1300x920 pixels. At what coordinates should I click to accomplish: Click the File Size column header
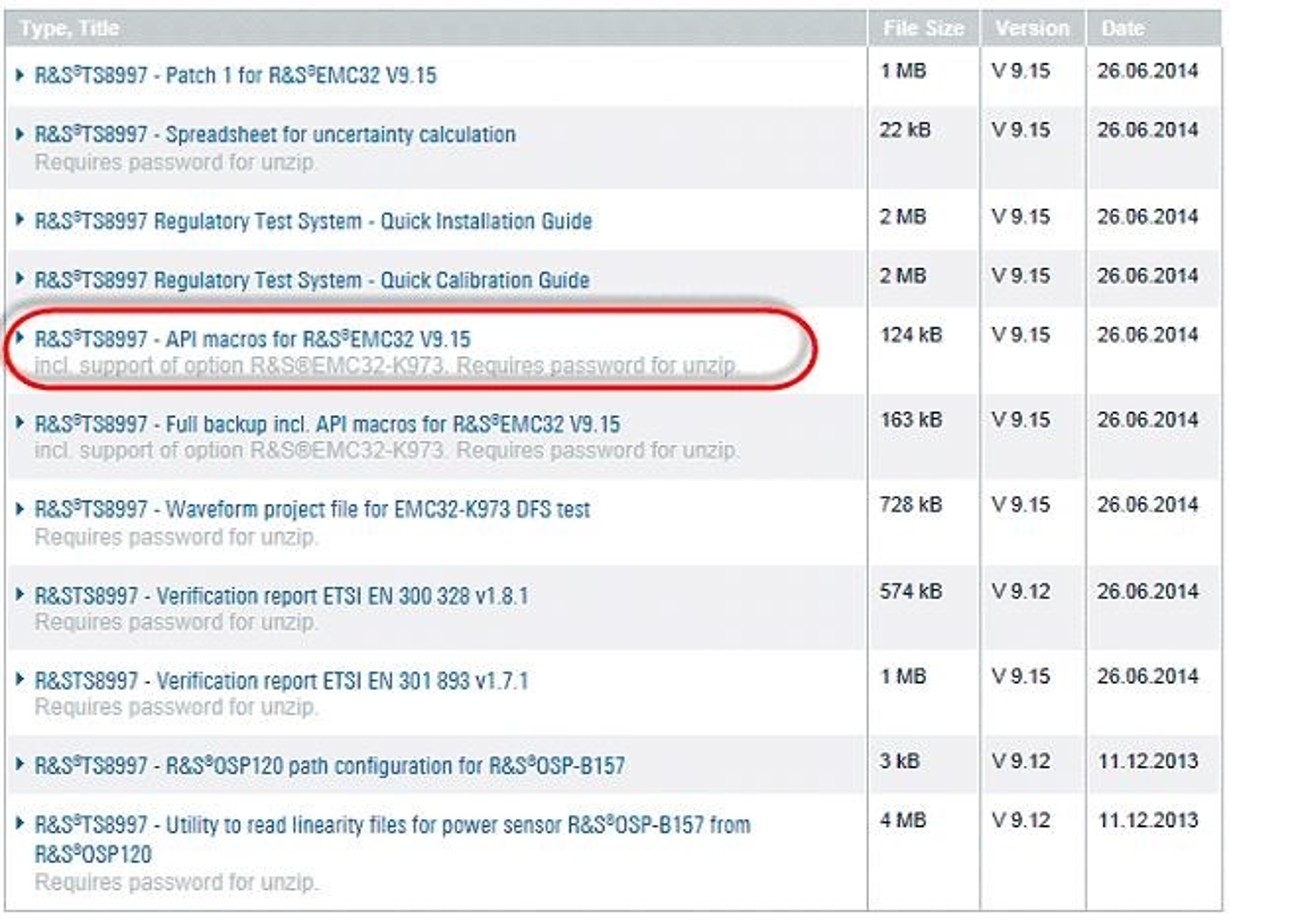pyautogui.click(x=923, y=28)
